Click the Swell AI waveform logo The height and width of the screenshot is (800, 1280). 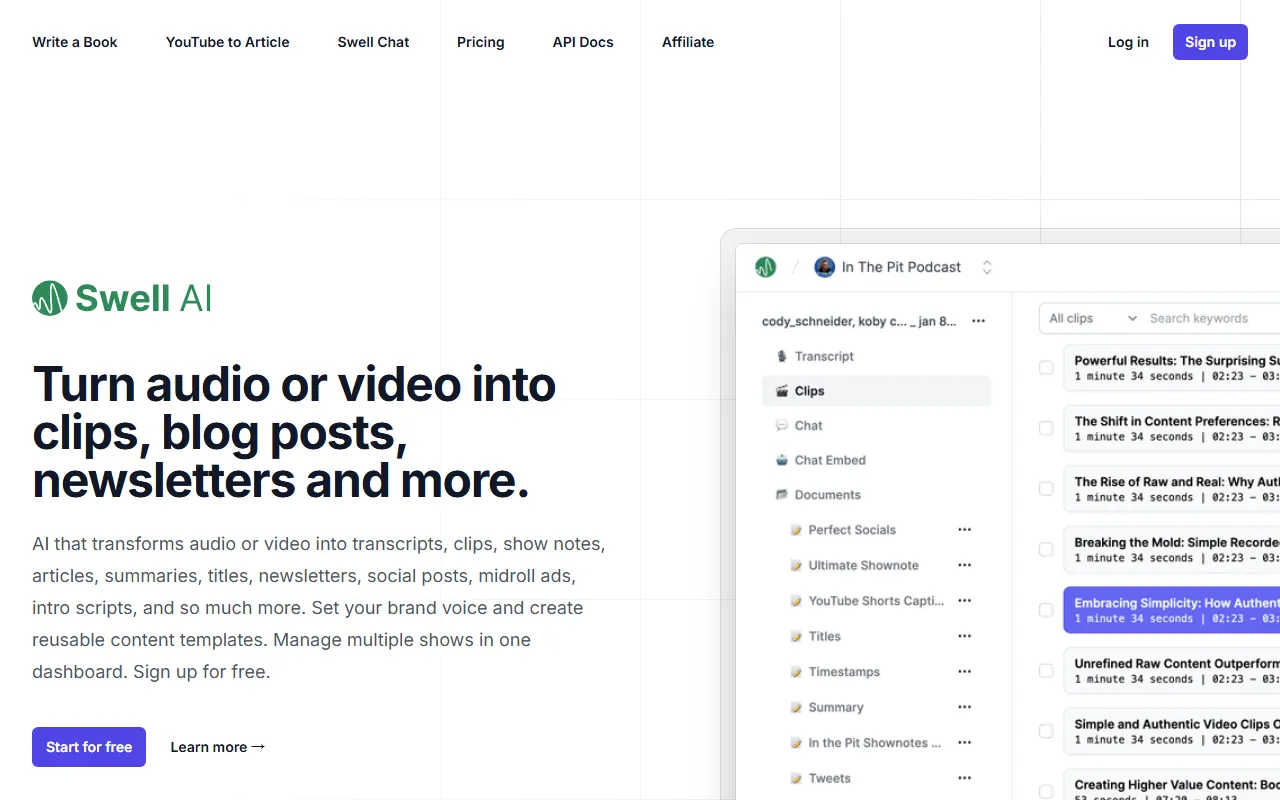coord(50,298)
